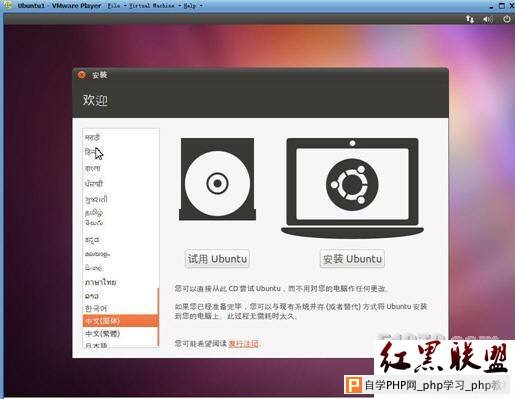This screenshot has width=515, height=399.
Task: Select ਪੰਜਾਬੀ in the language list
Action: (120, 184)
